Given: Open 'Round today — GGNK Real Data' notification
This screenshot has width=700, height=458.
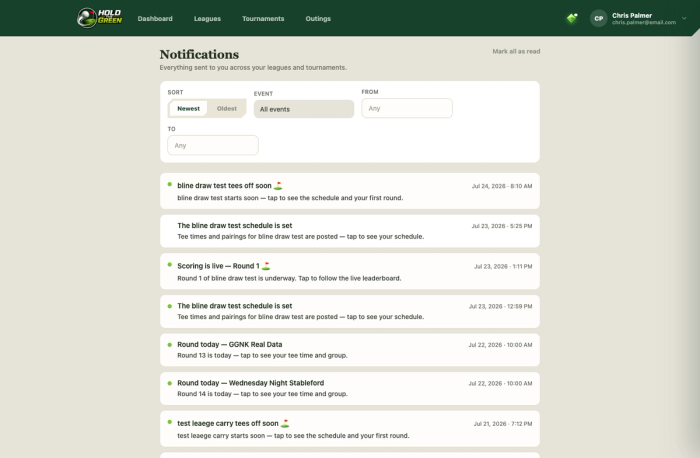Looking at the screenshot, I should pyautogui.click(x=350, y=350).
